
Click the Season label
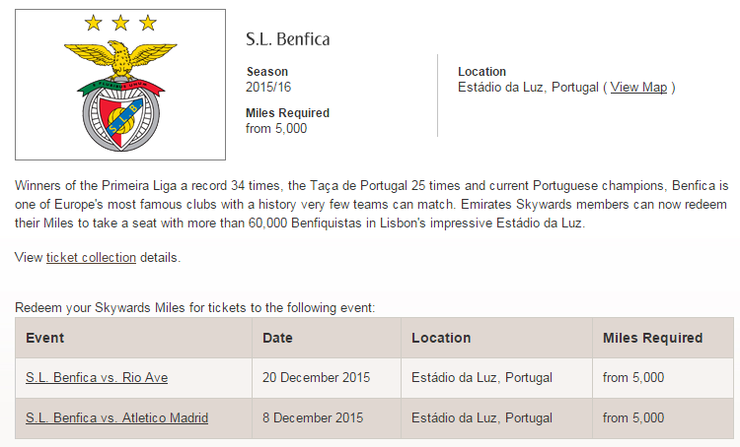[x=267, y=72]
